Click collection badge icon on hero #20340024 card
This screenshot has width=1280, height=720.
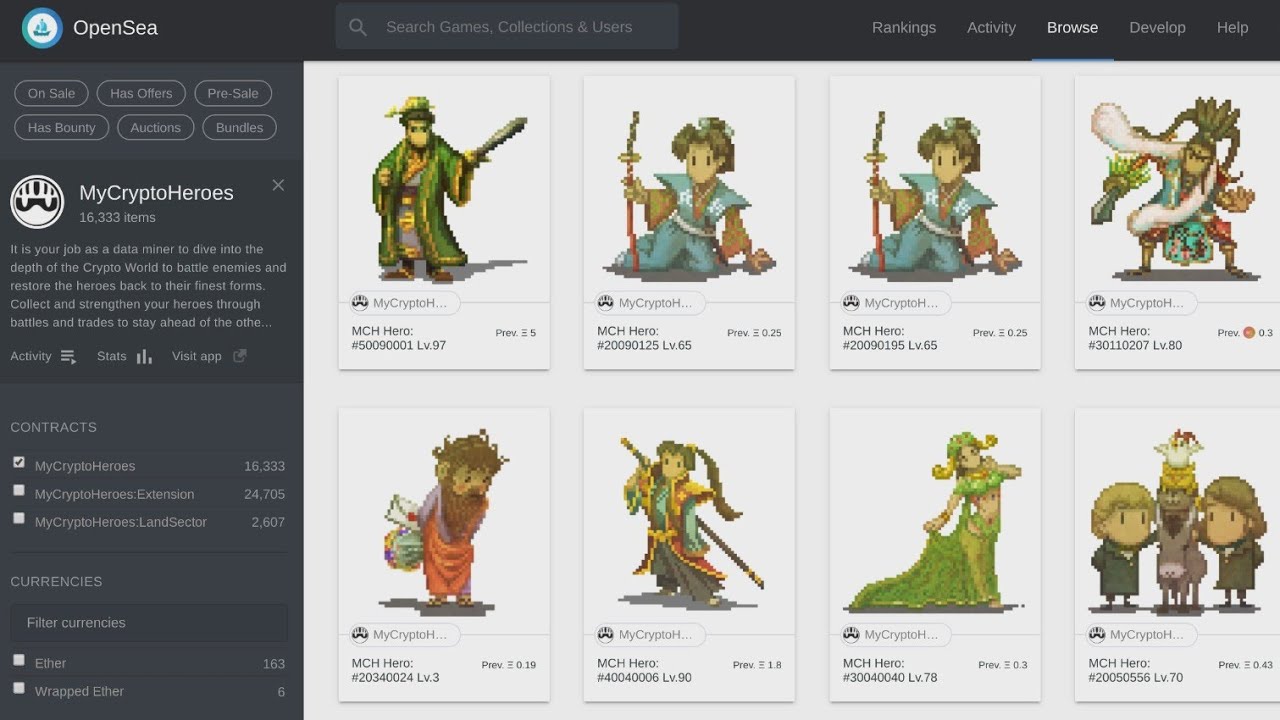click(x=360, y=635)
